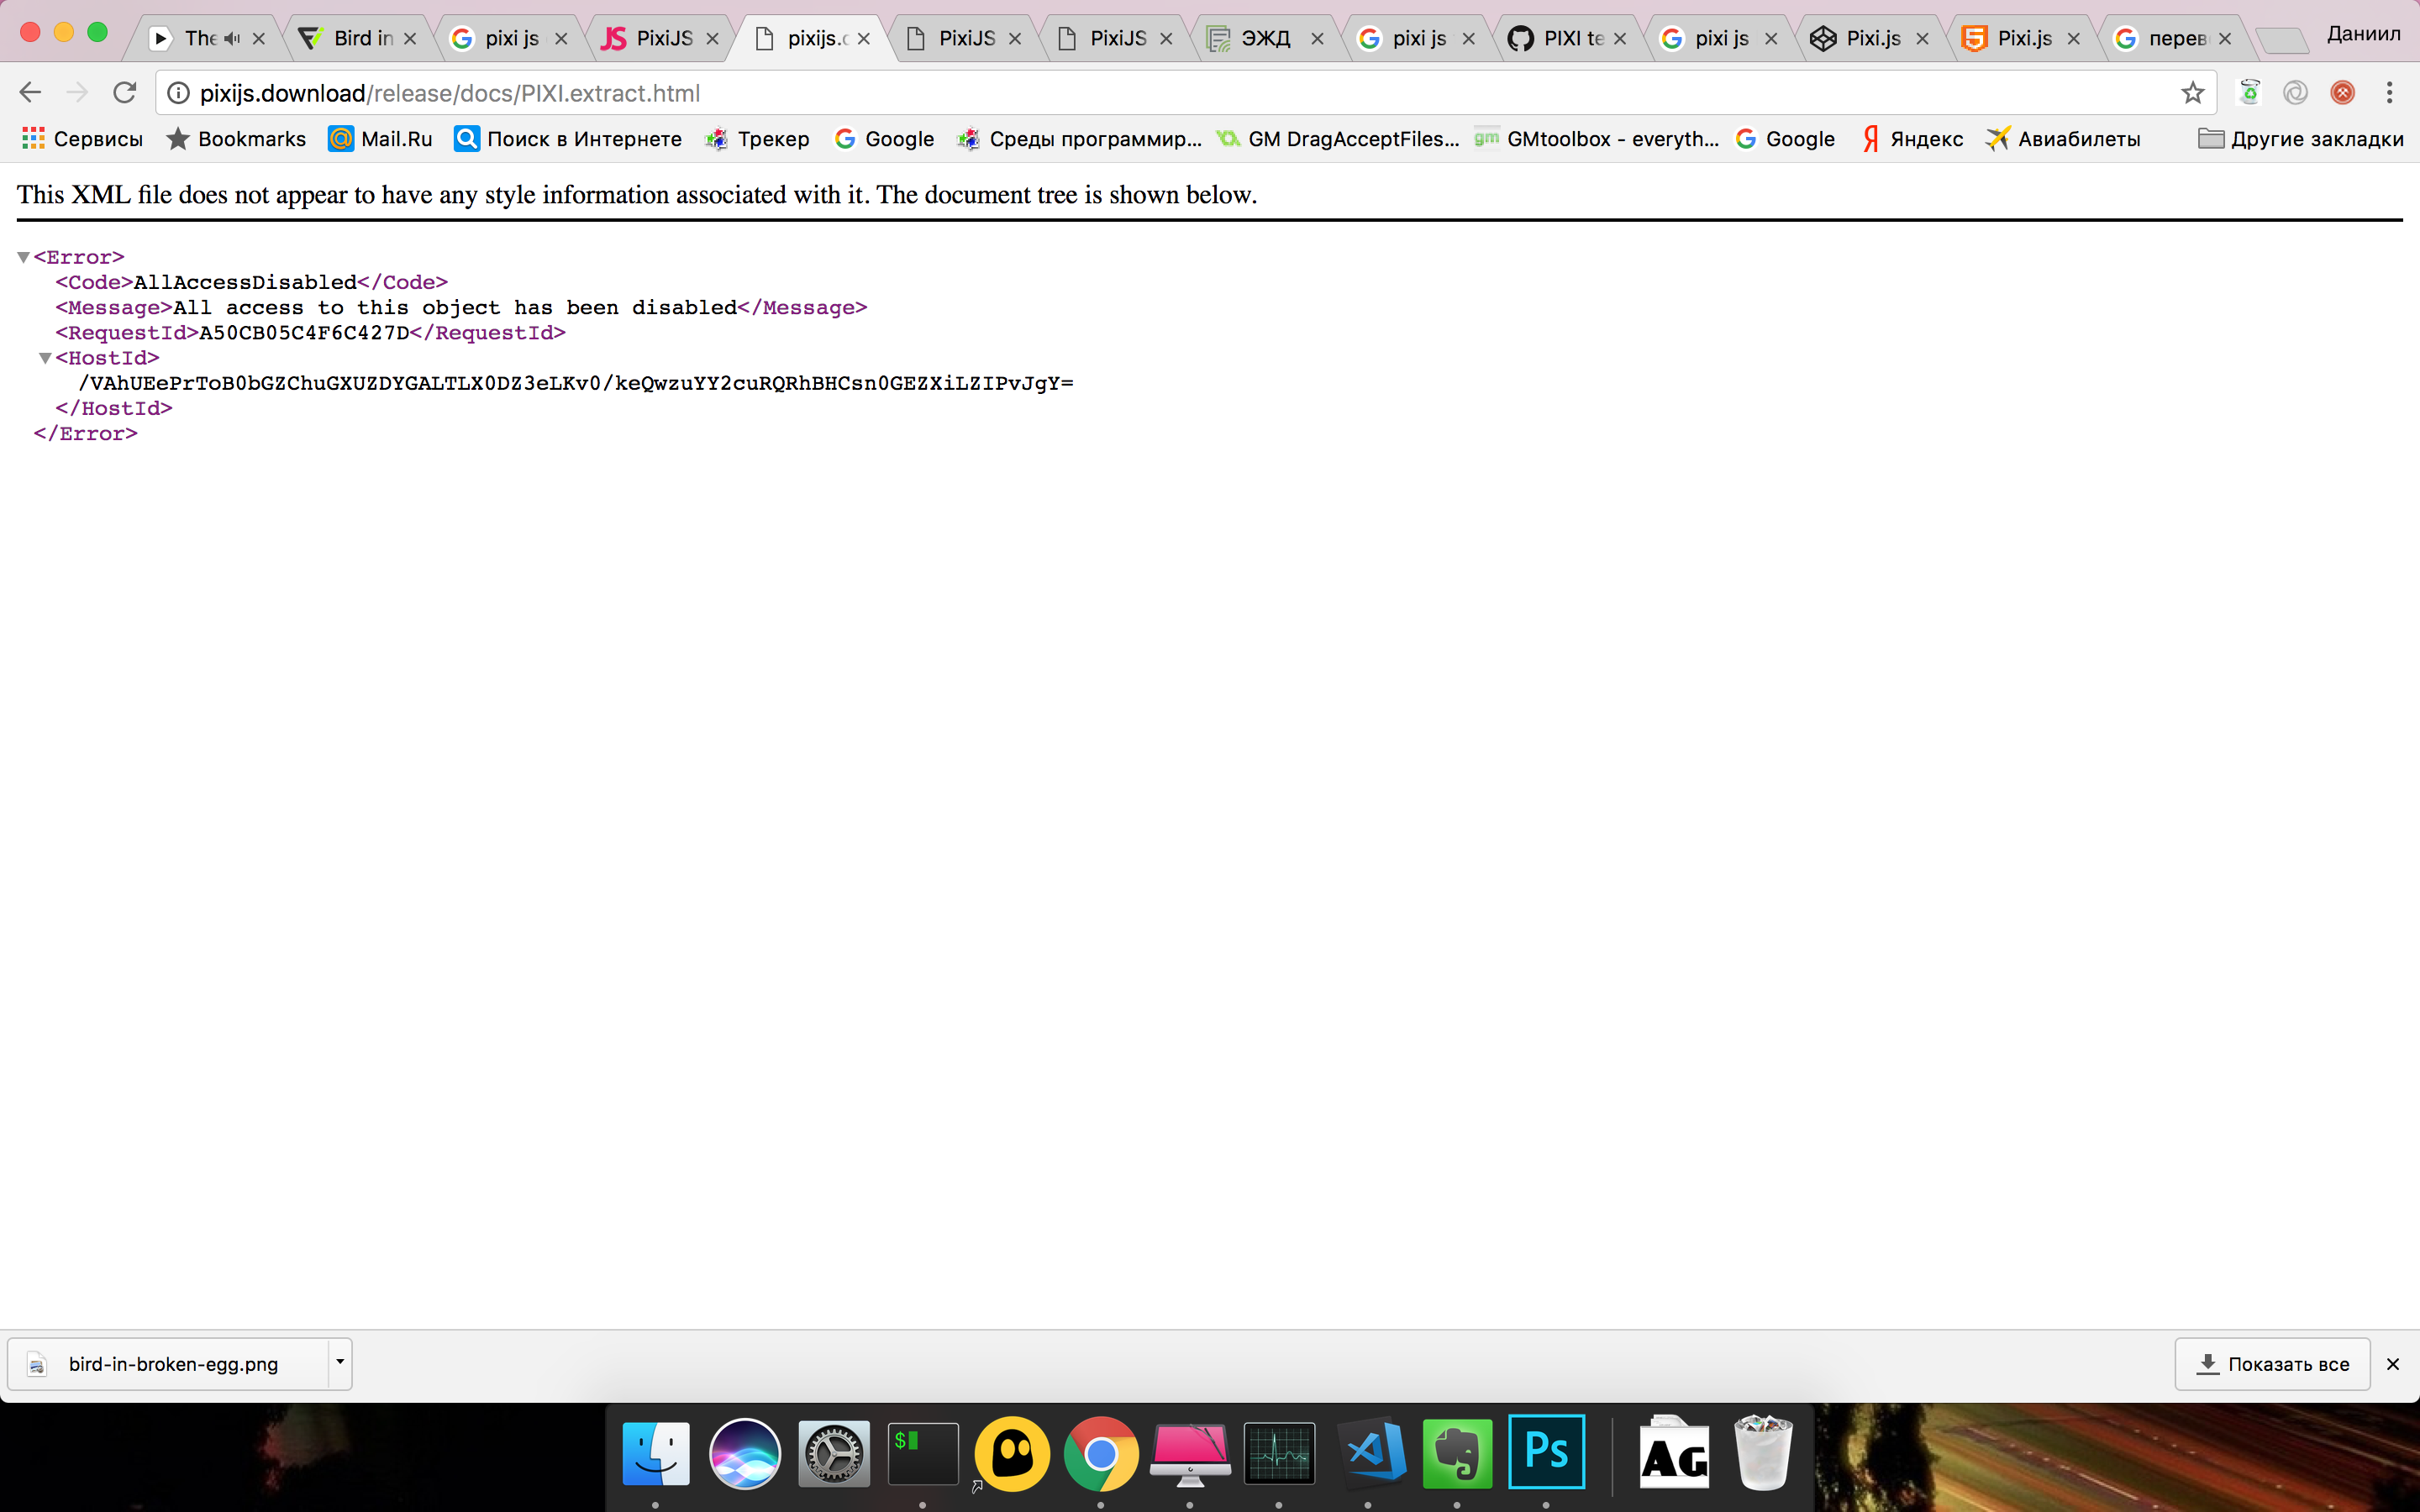Close the downloads bar
2420x1512 pixels.
2393,1364
